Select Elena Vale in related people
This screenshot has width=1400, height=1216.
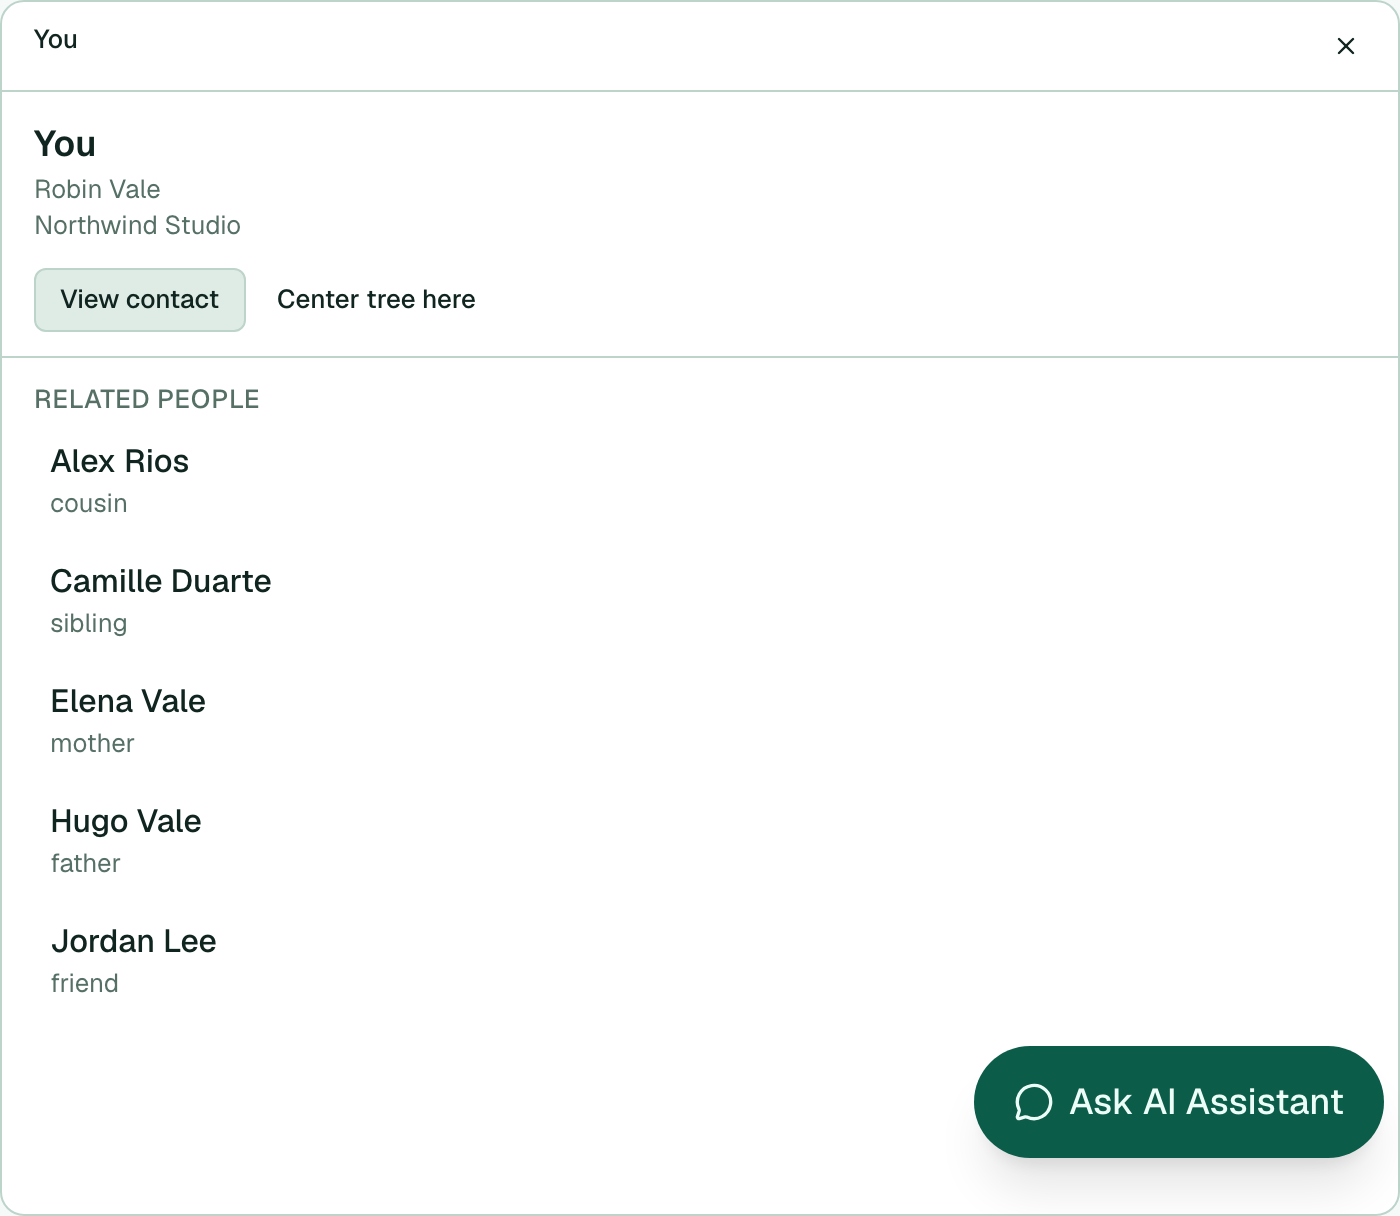pyautogui.click(x=700, y=721)
